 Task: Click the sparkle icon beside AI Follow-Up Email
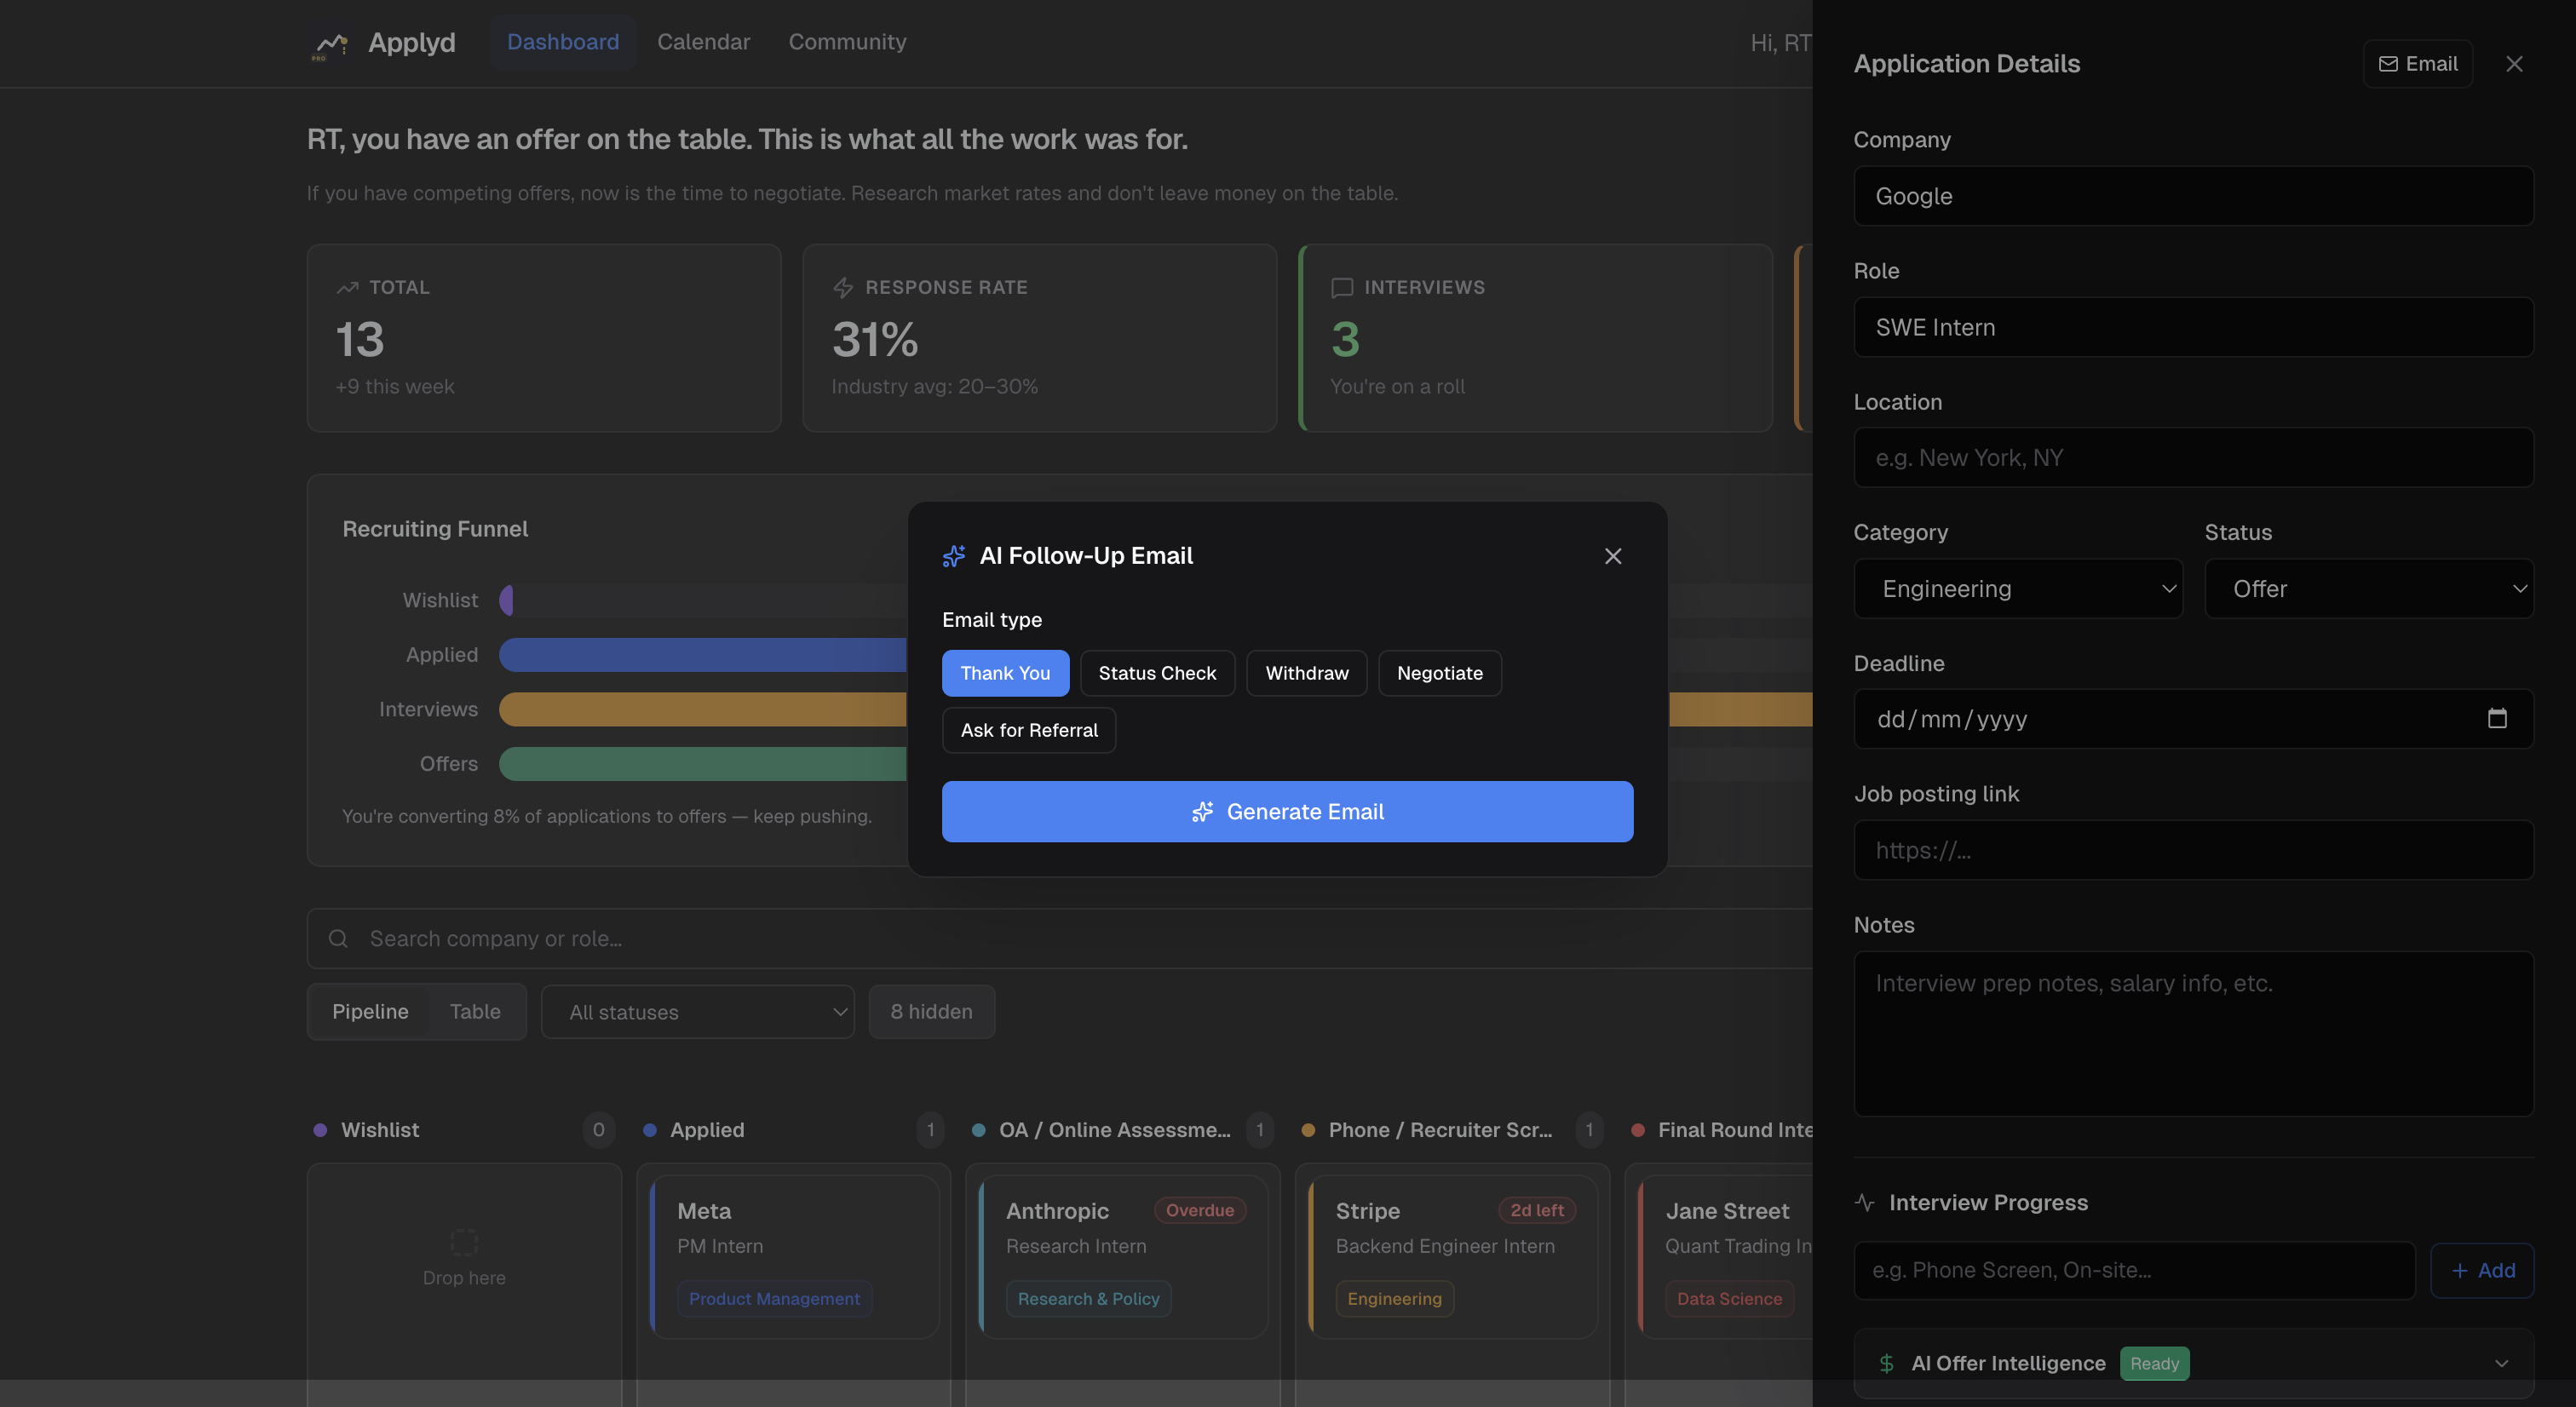click(954, 556)
